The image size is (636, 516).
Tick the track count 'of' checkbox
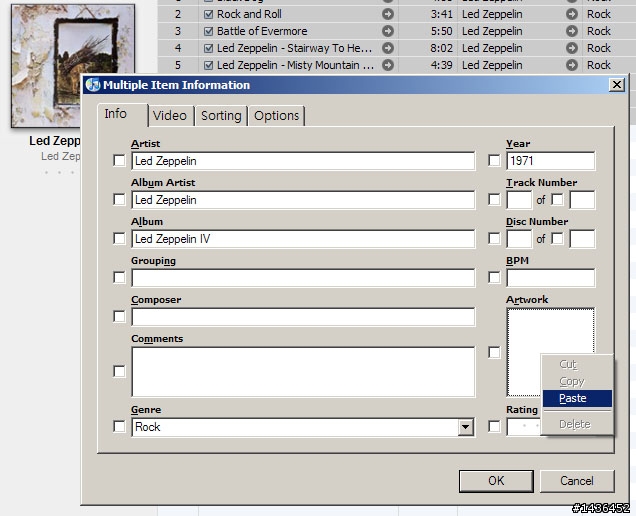coord(557,200)
